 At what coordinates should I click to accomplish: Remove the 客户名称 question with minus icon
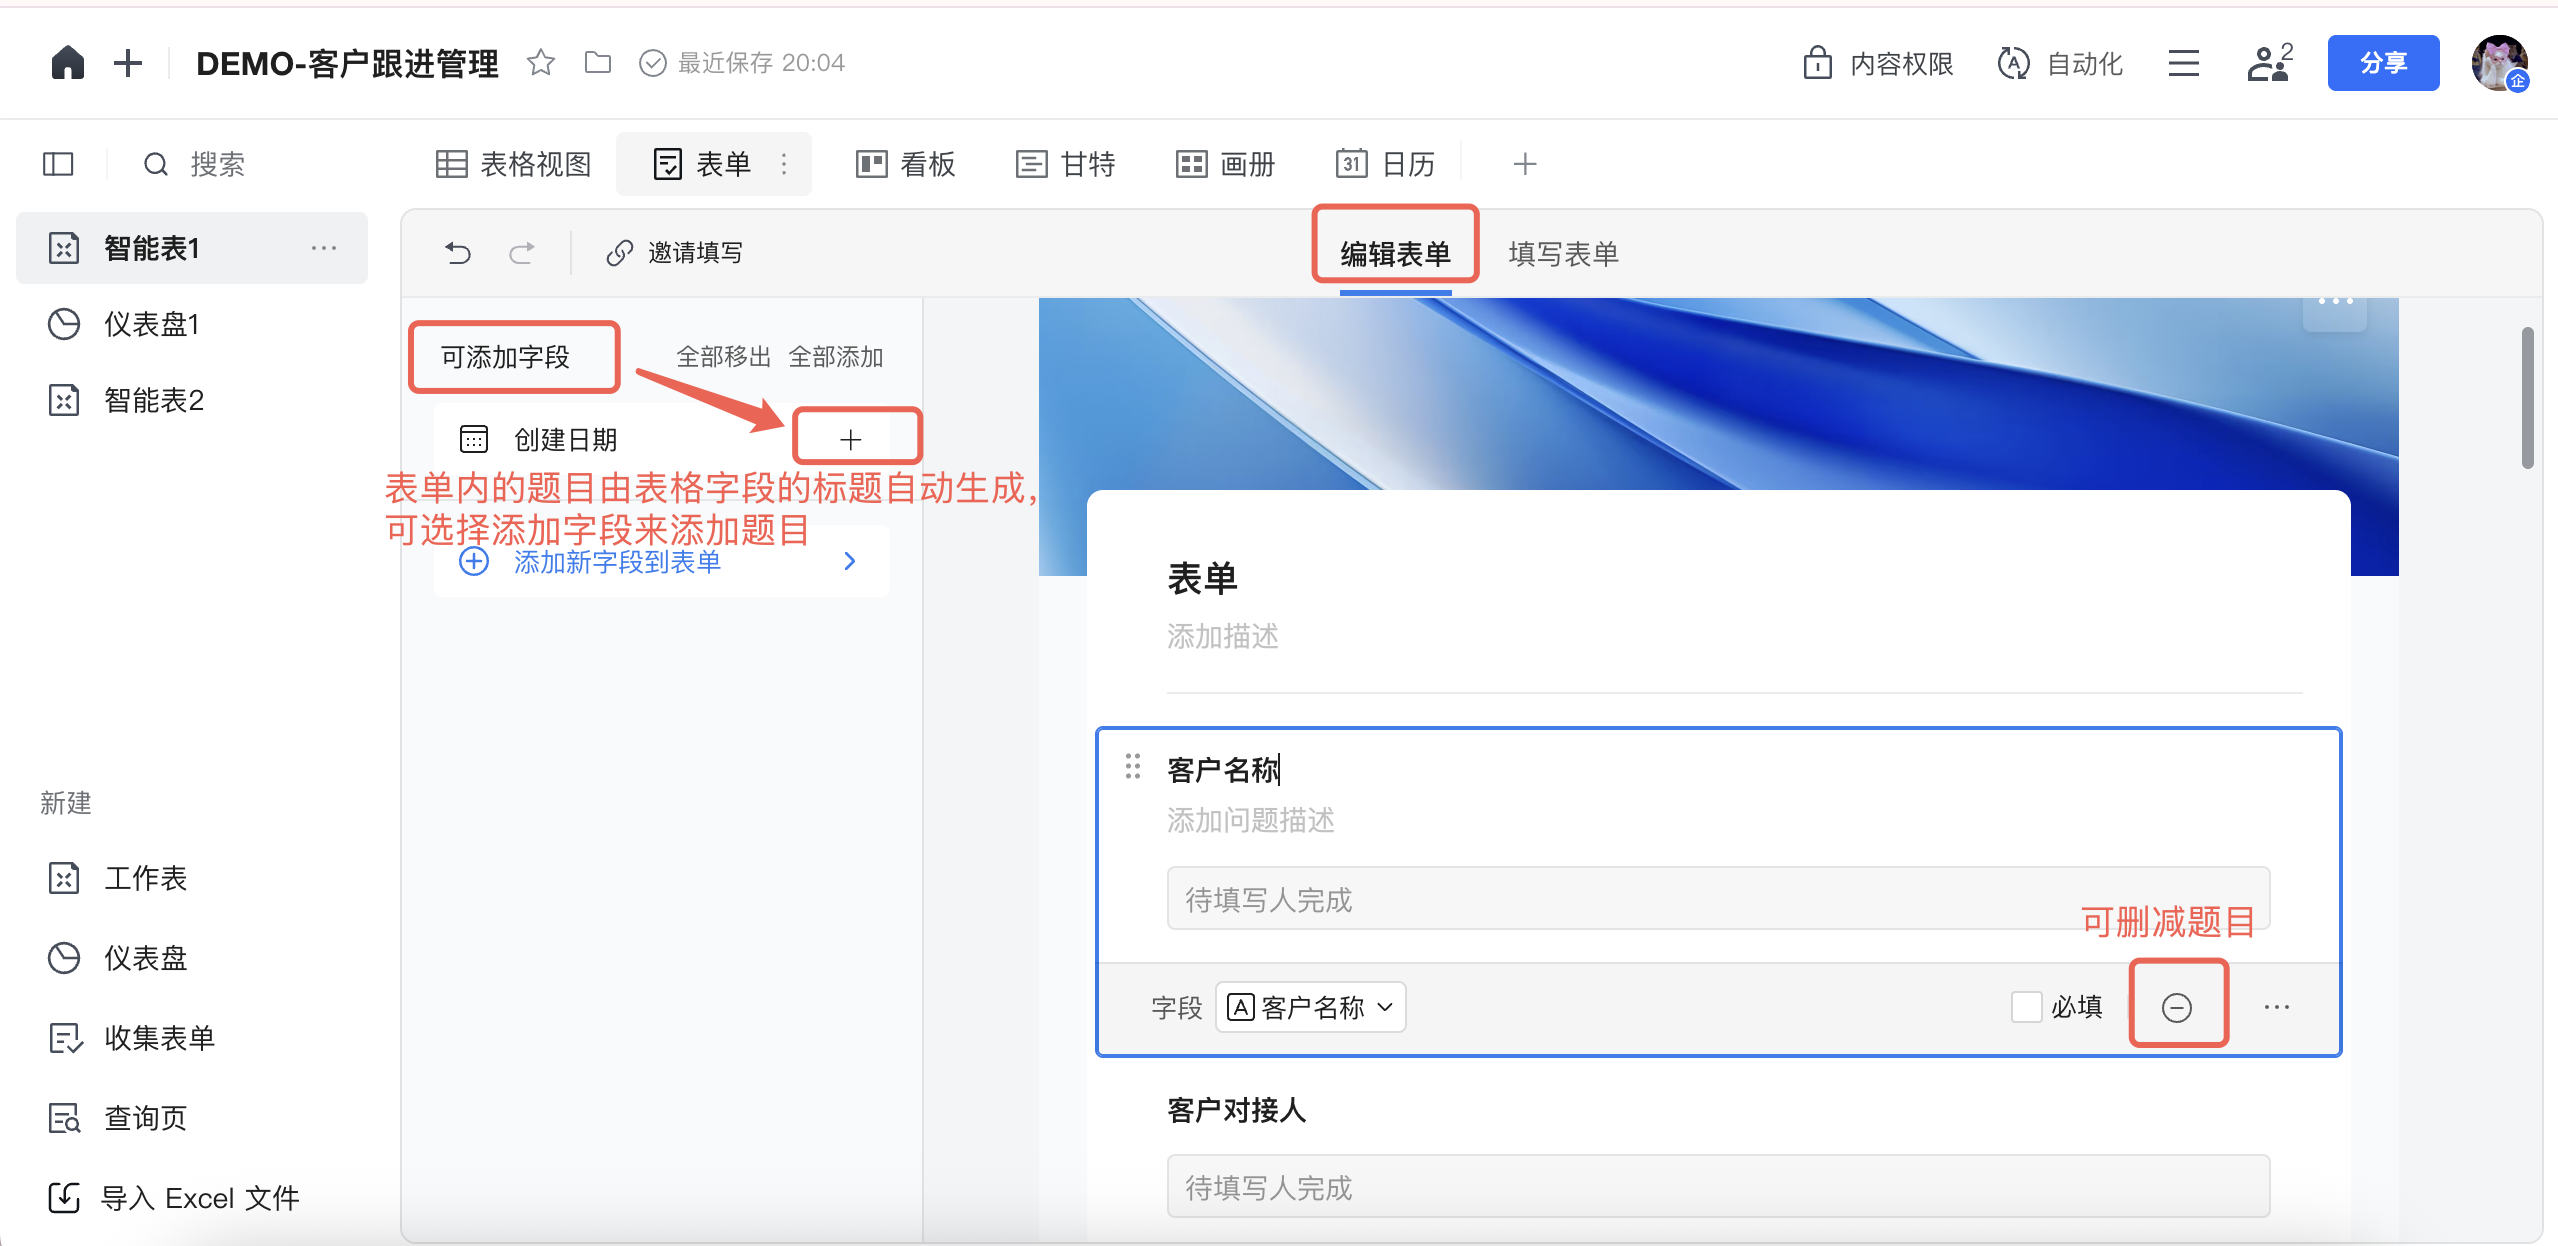(2176, 1007)
